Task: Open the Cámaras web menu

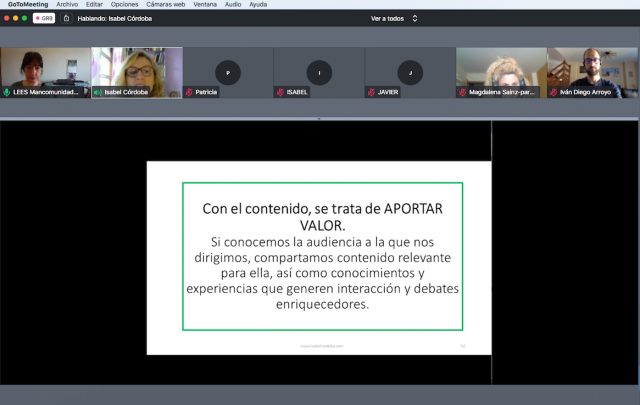Action: 165,4
